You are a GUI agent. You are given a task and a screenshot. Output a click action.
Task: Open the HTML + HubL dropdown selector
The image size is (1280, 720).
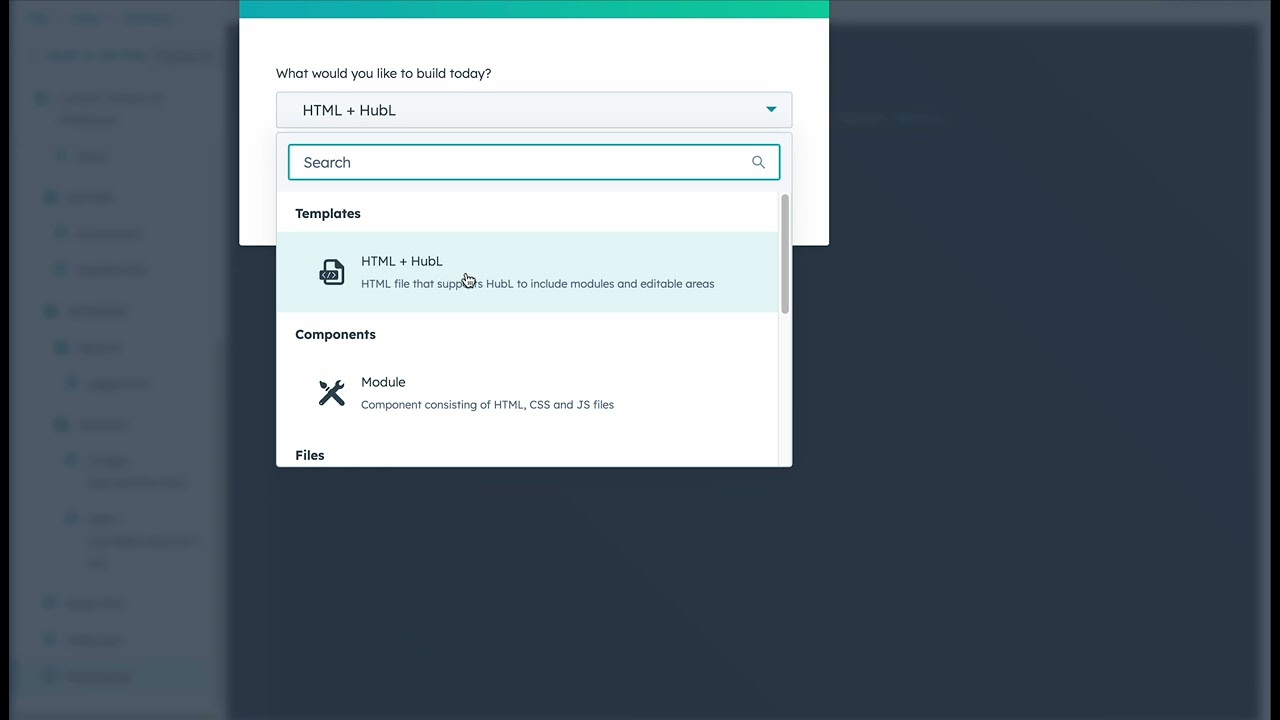[534, 110]
